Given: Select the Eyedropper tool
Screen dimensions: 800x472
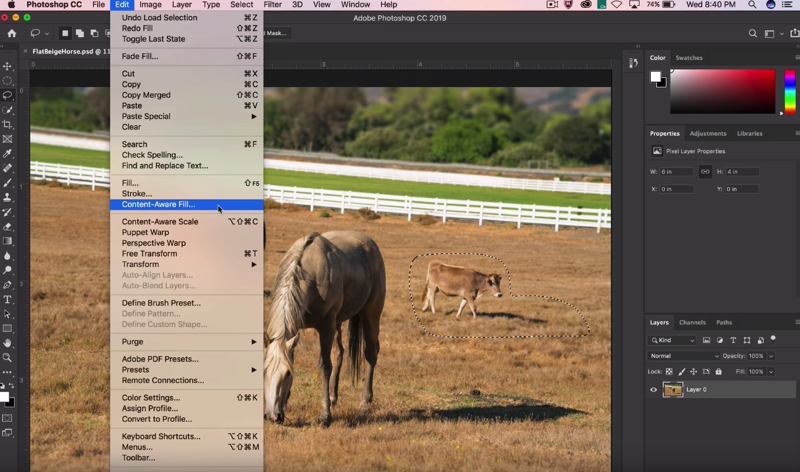Looking at the screenshot, I should pyautogui.click(x=7, y=154).
